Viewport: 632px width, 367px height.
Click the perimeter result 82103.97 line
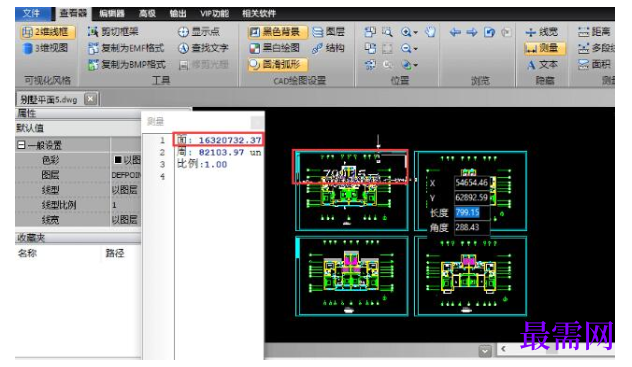219,152
